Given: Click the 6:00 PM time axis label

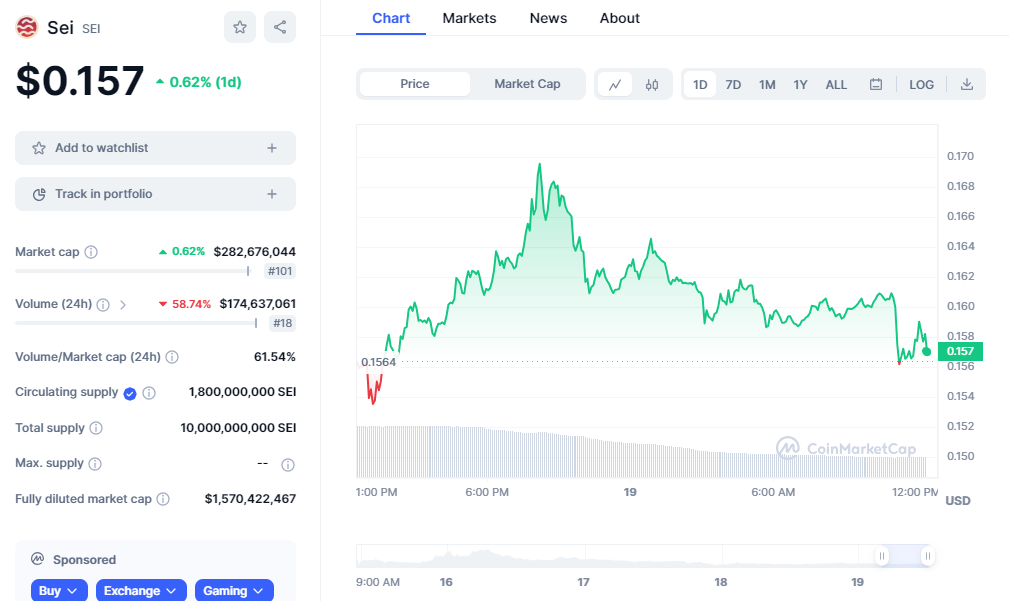Looking at the screenshot, I should pyautogui.click(x=487, y=492).
